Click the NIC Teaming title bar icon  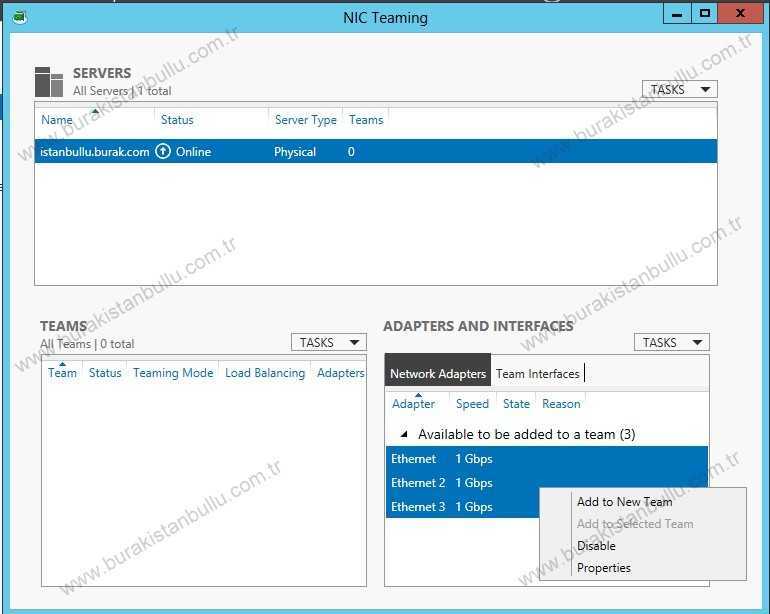coord(20,17)
